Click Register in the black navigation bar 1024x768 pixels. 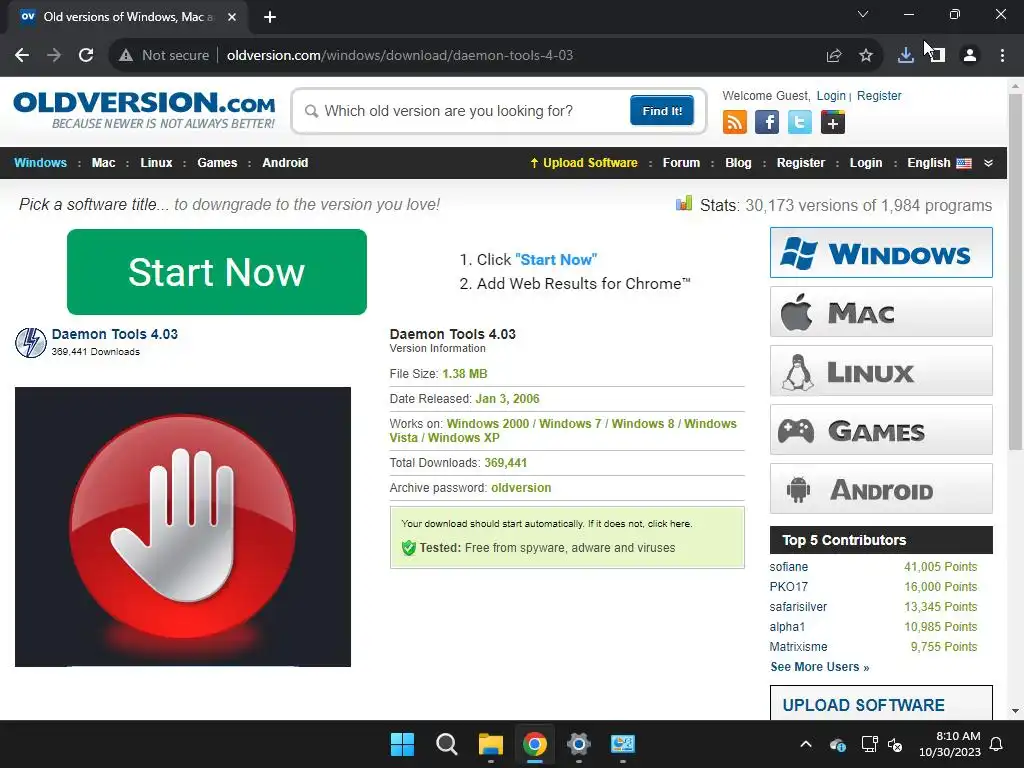[x=801, y=163]
